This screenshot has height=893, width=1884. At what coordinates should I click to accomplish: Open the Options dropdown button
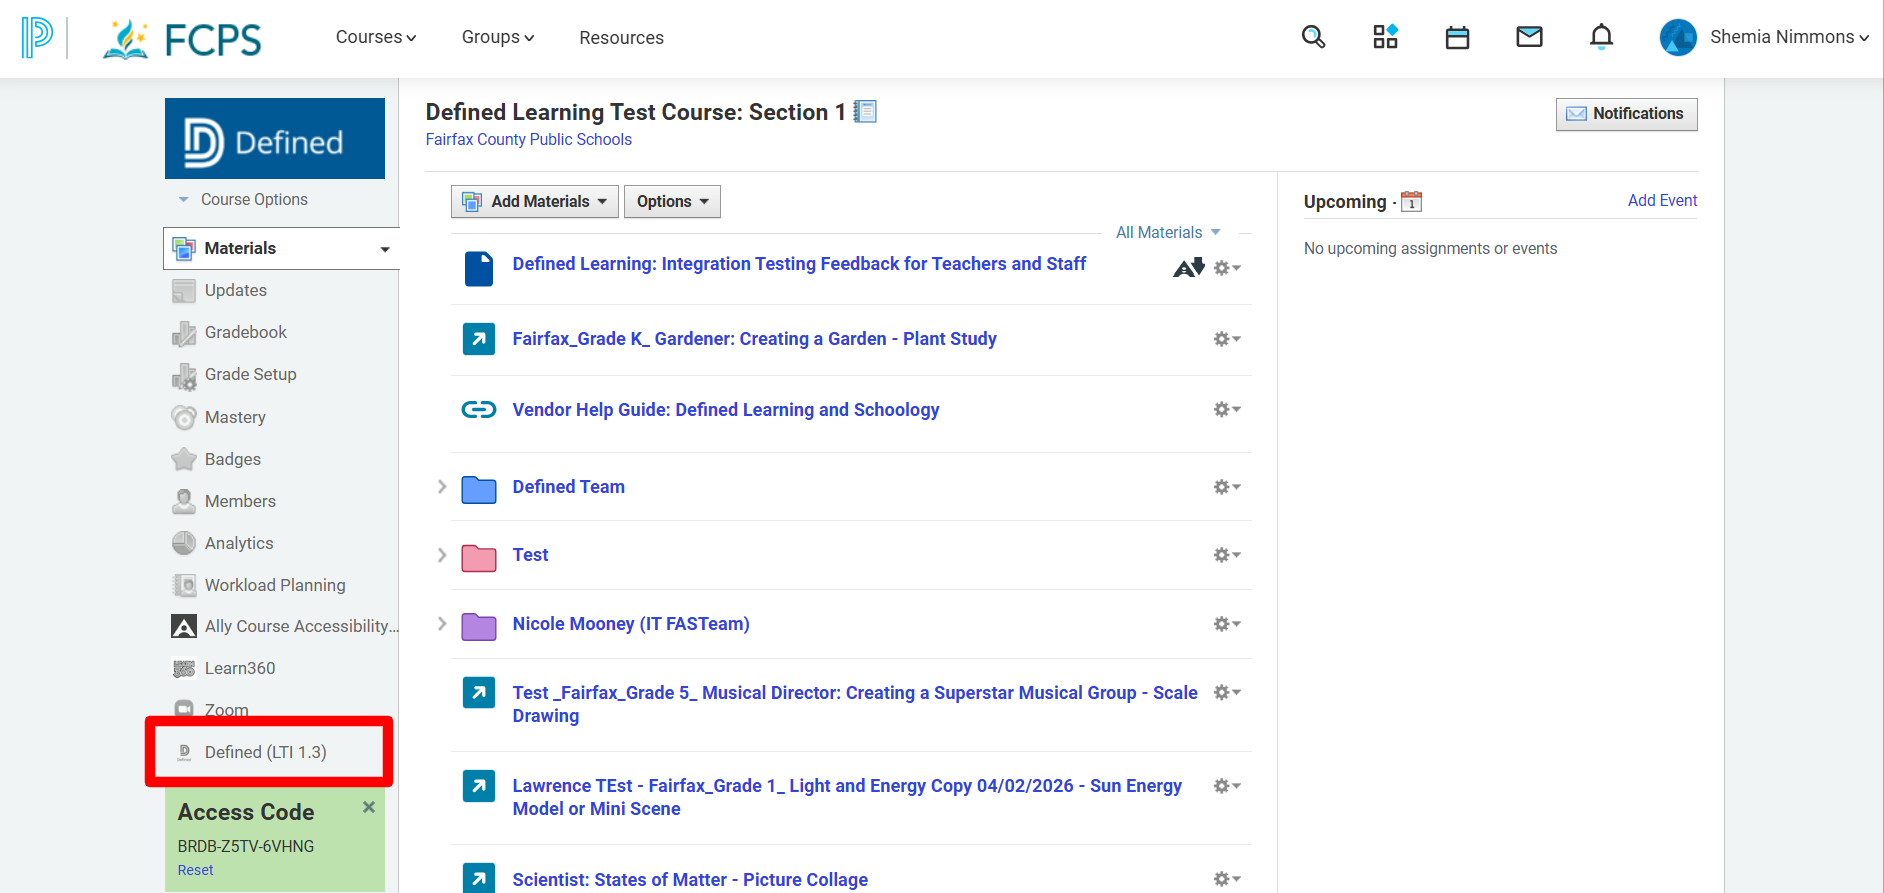click(x=672, y=201)
